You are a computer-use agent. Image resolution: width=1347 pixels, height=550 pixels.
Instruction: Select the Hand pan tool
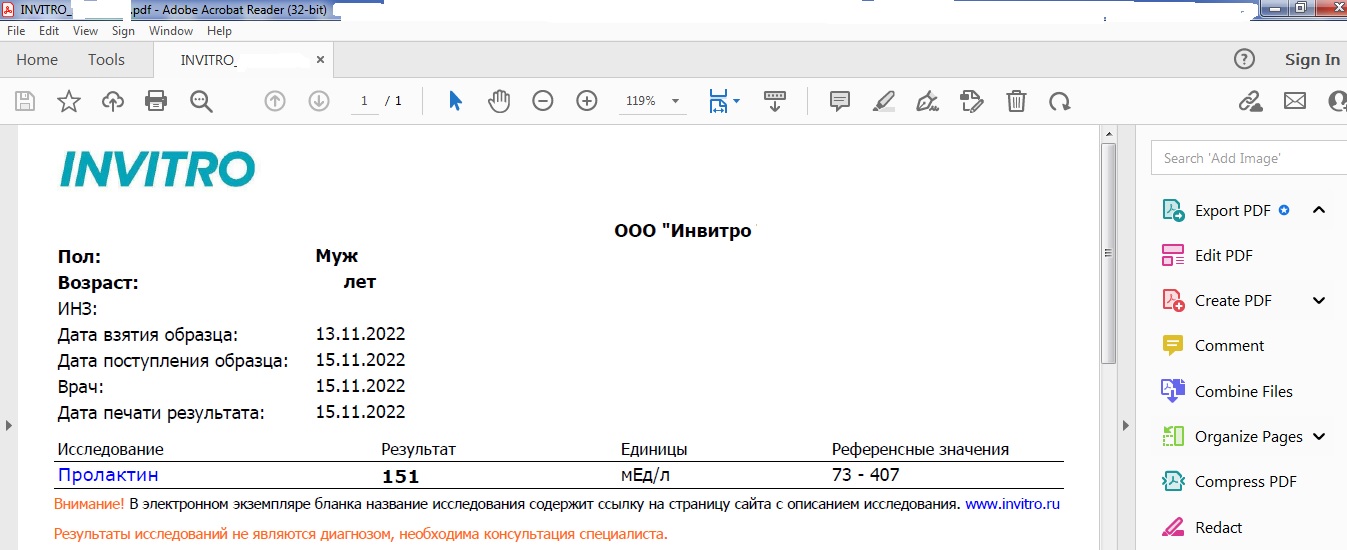499,101
